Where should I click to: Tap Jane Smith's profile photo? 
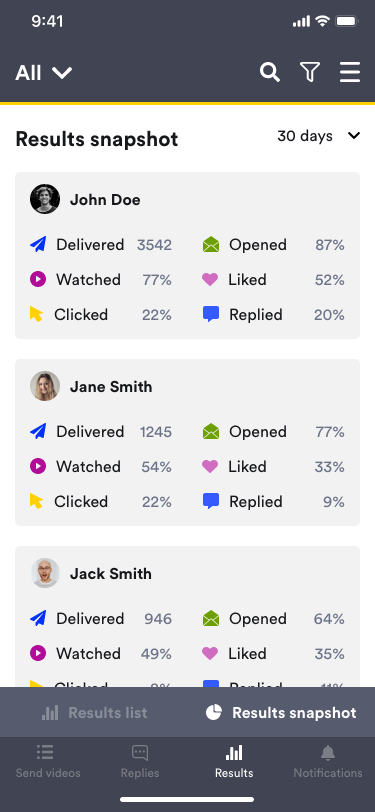coord(45,386)
